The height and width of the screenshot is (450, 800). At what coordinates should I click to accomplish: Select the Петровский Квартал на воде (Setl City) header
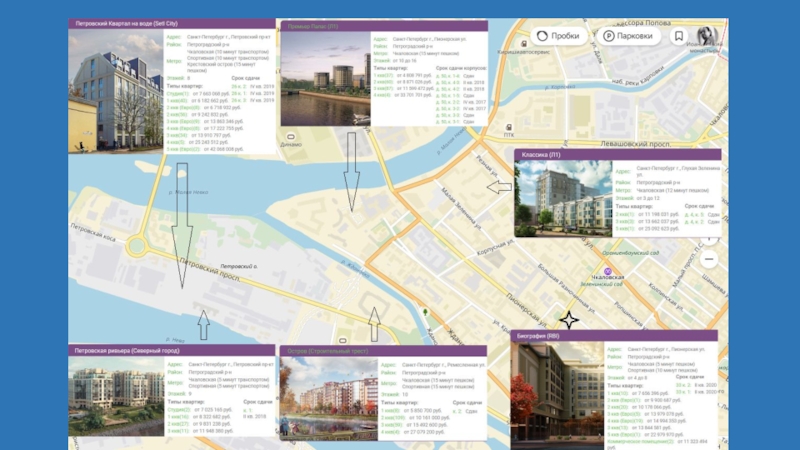(172, 23)
